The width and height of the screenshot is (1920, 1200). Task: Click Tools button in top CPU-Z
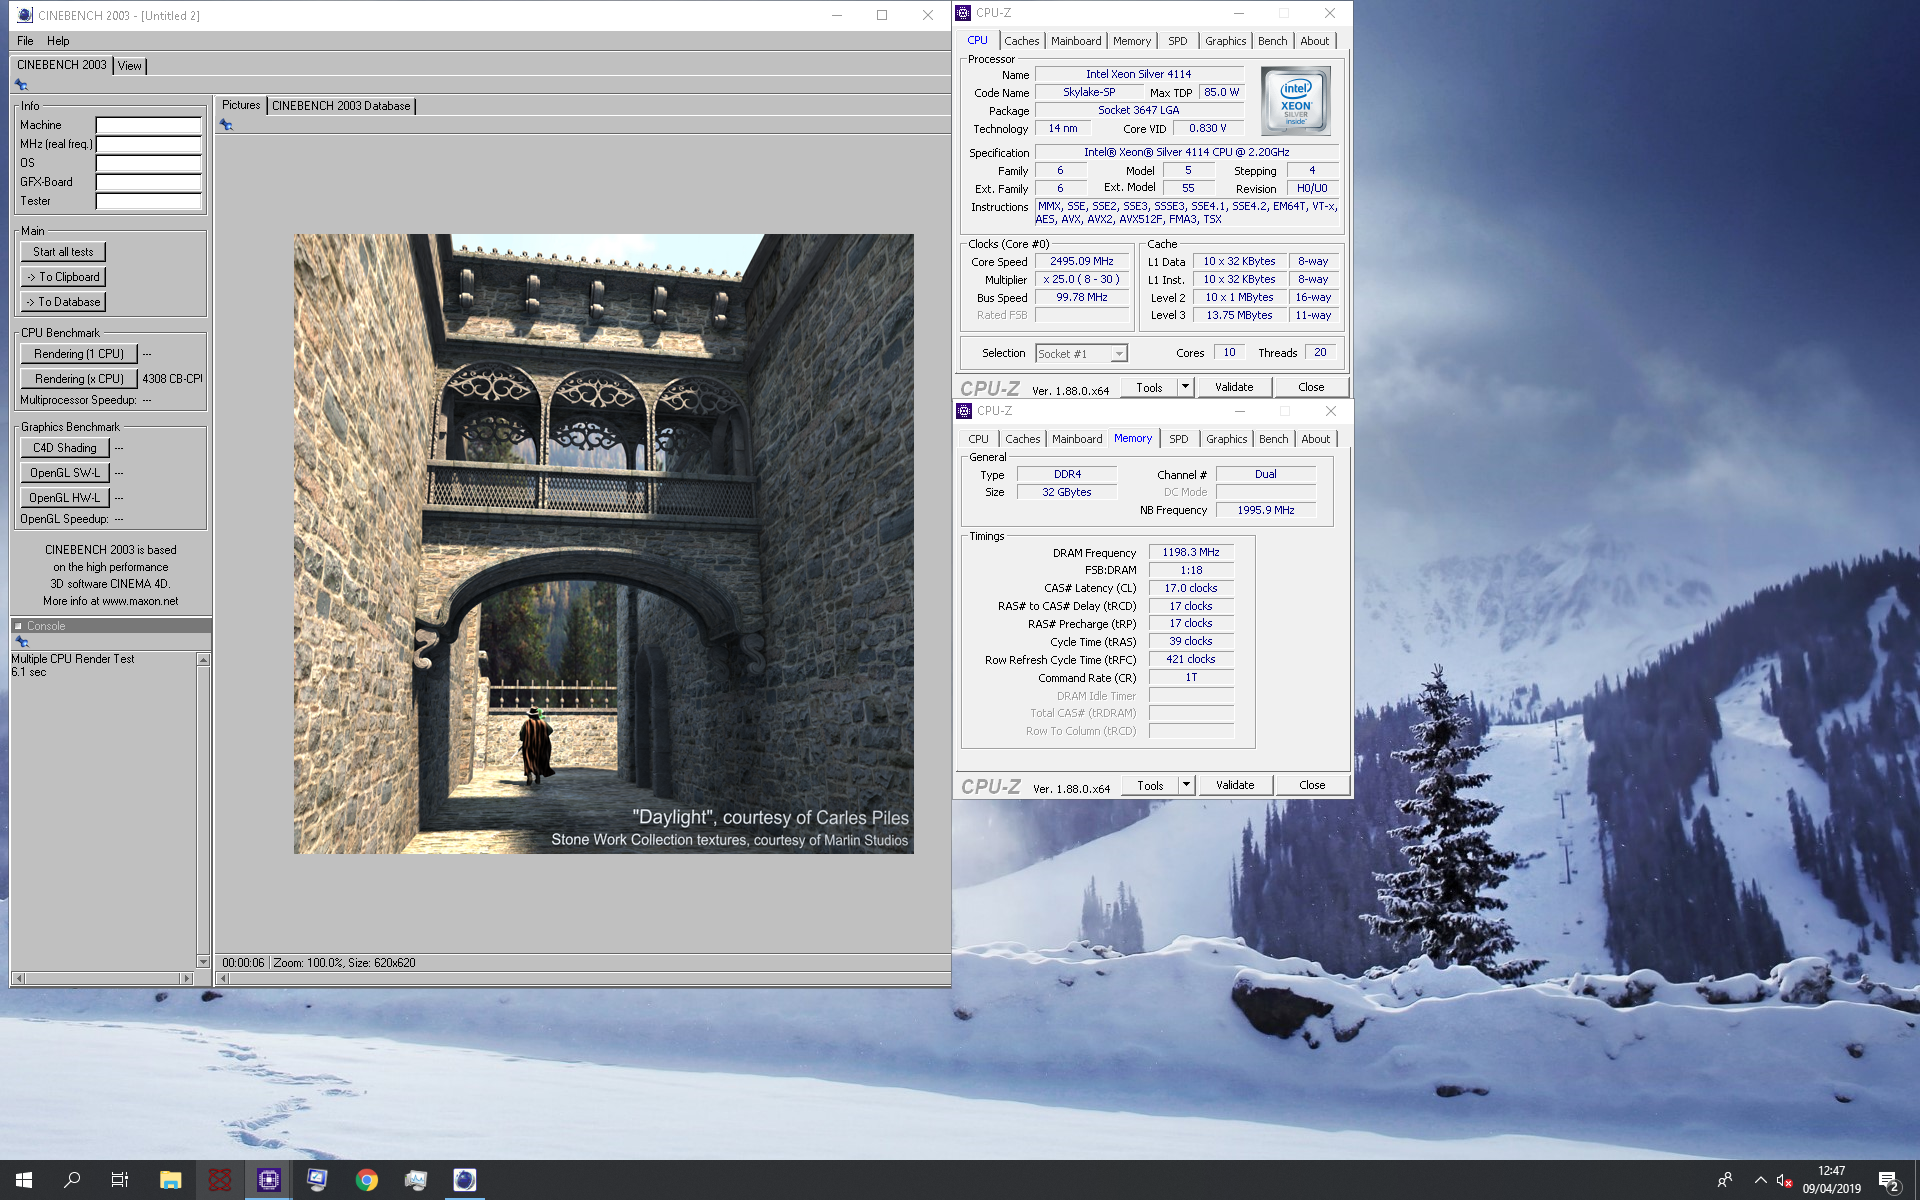tap(1149, 388)
